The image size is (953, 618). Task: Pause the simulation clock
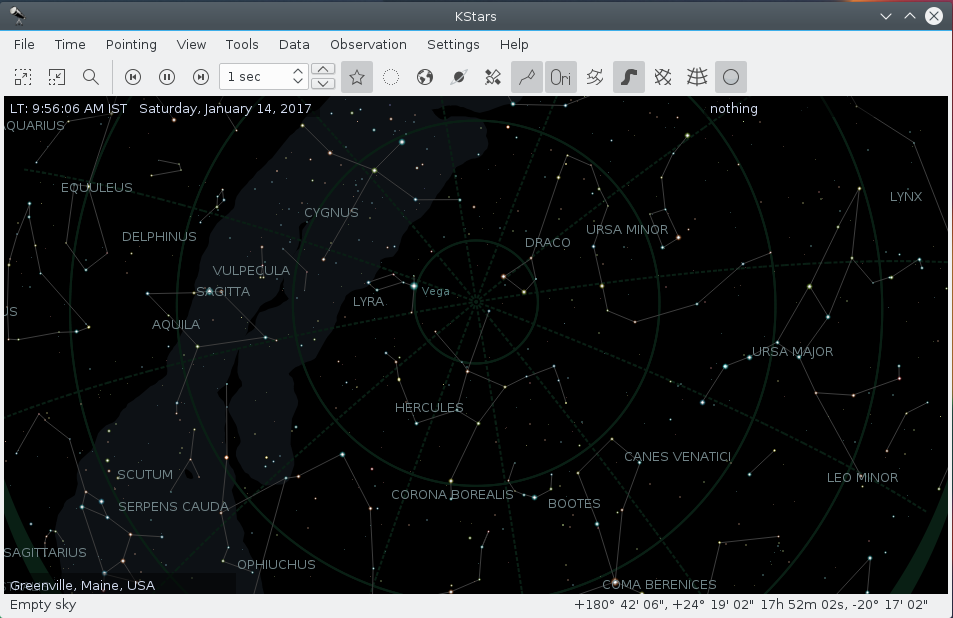point(167,77)
